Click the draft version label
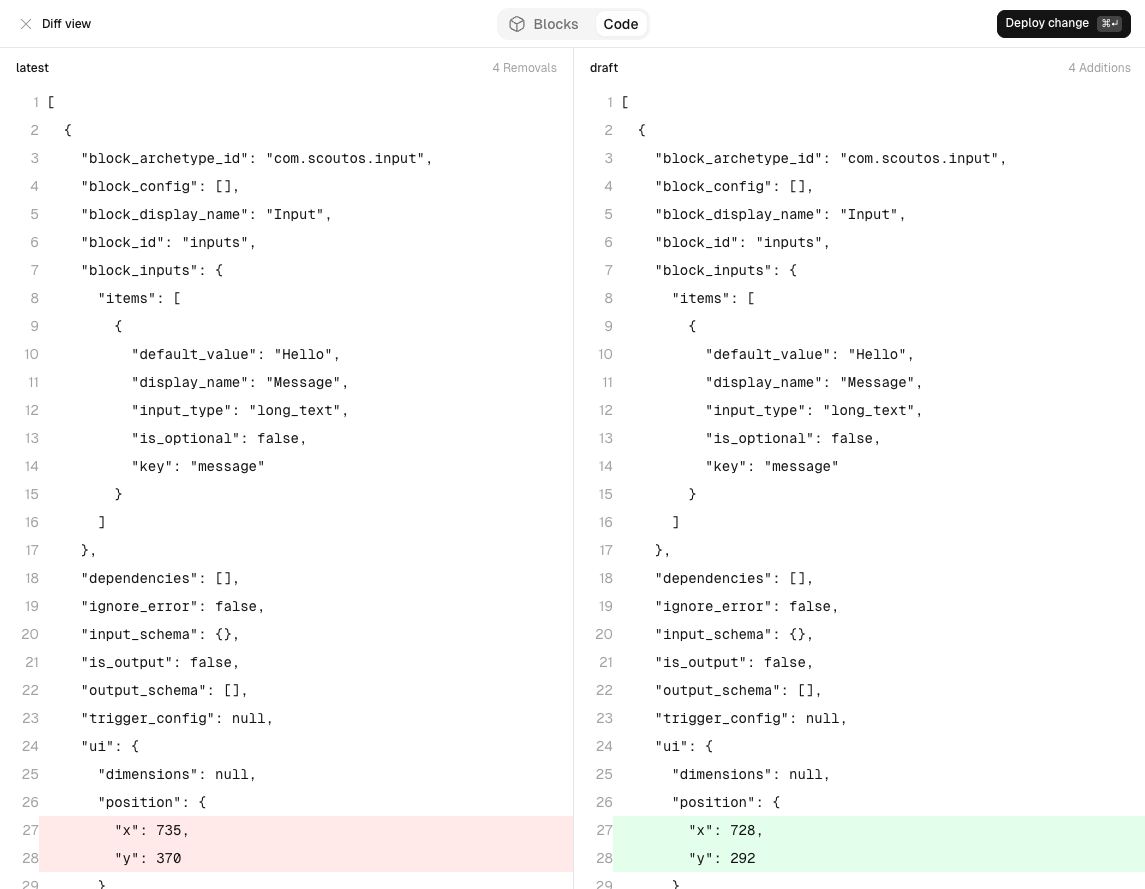1145x889 pixels. [604, 68]
